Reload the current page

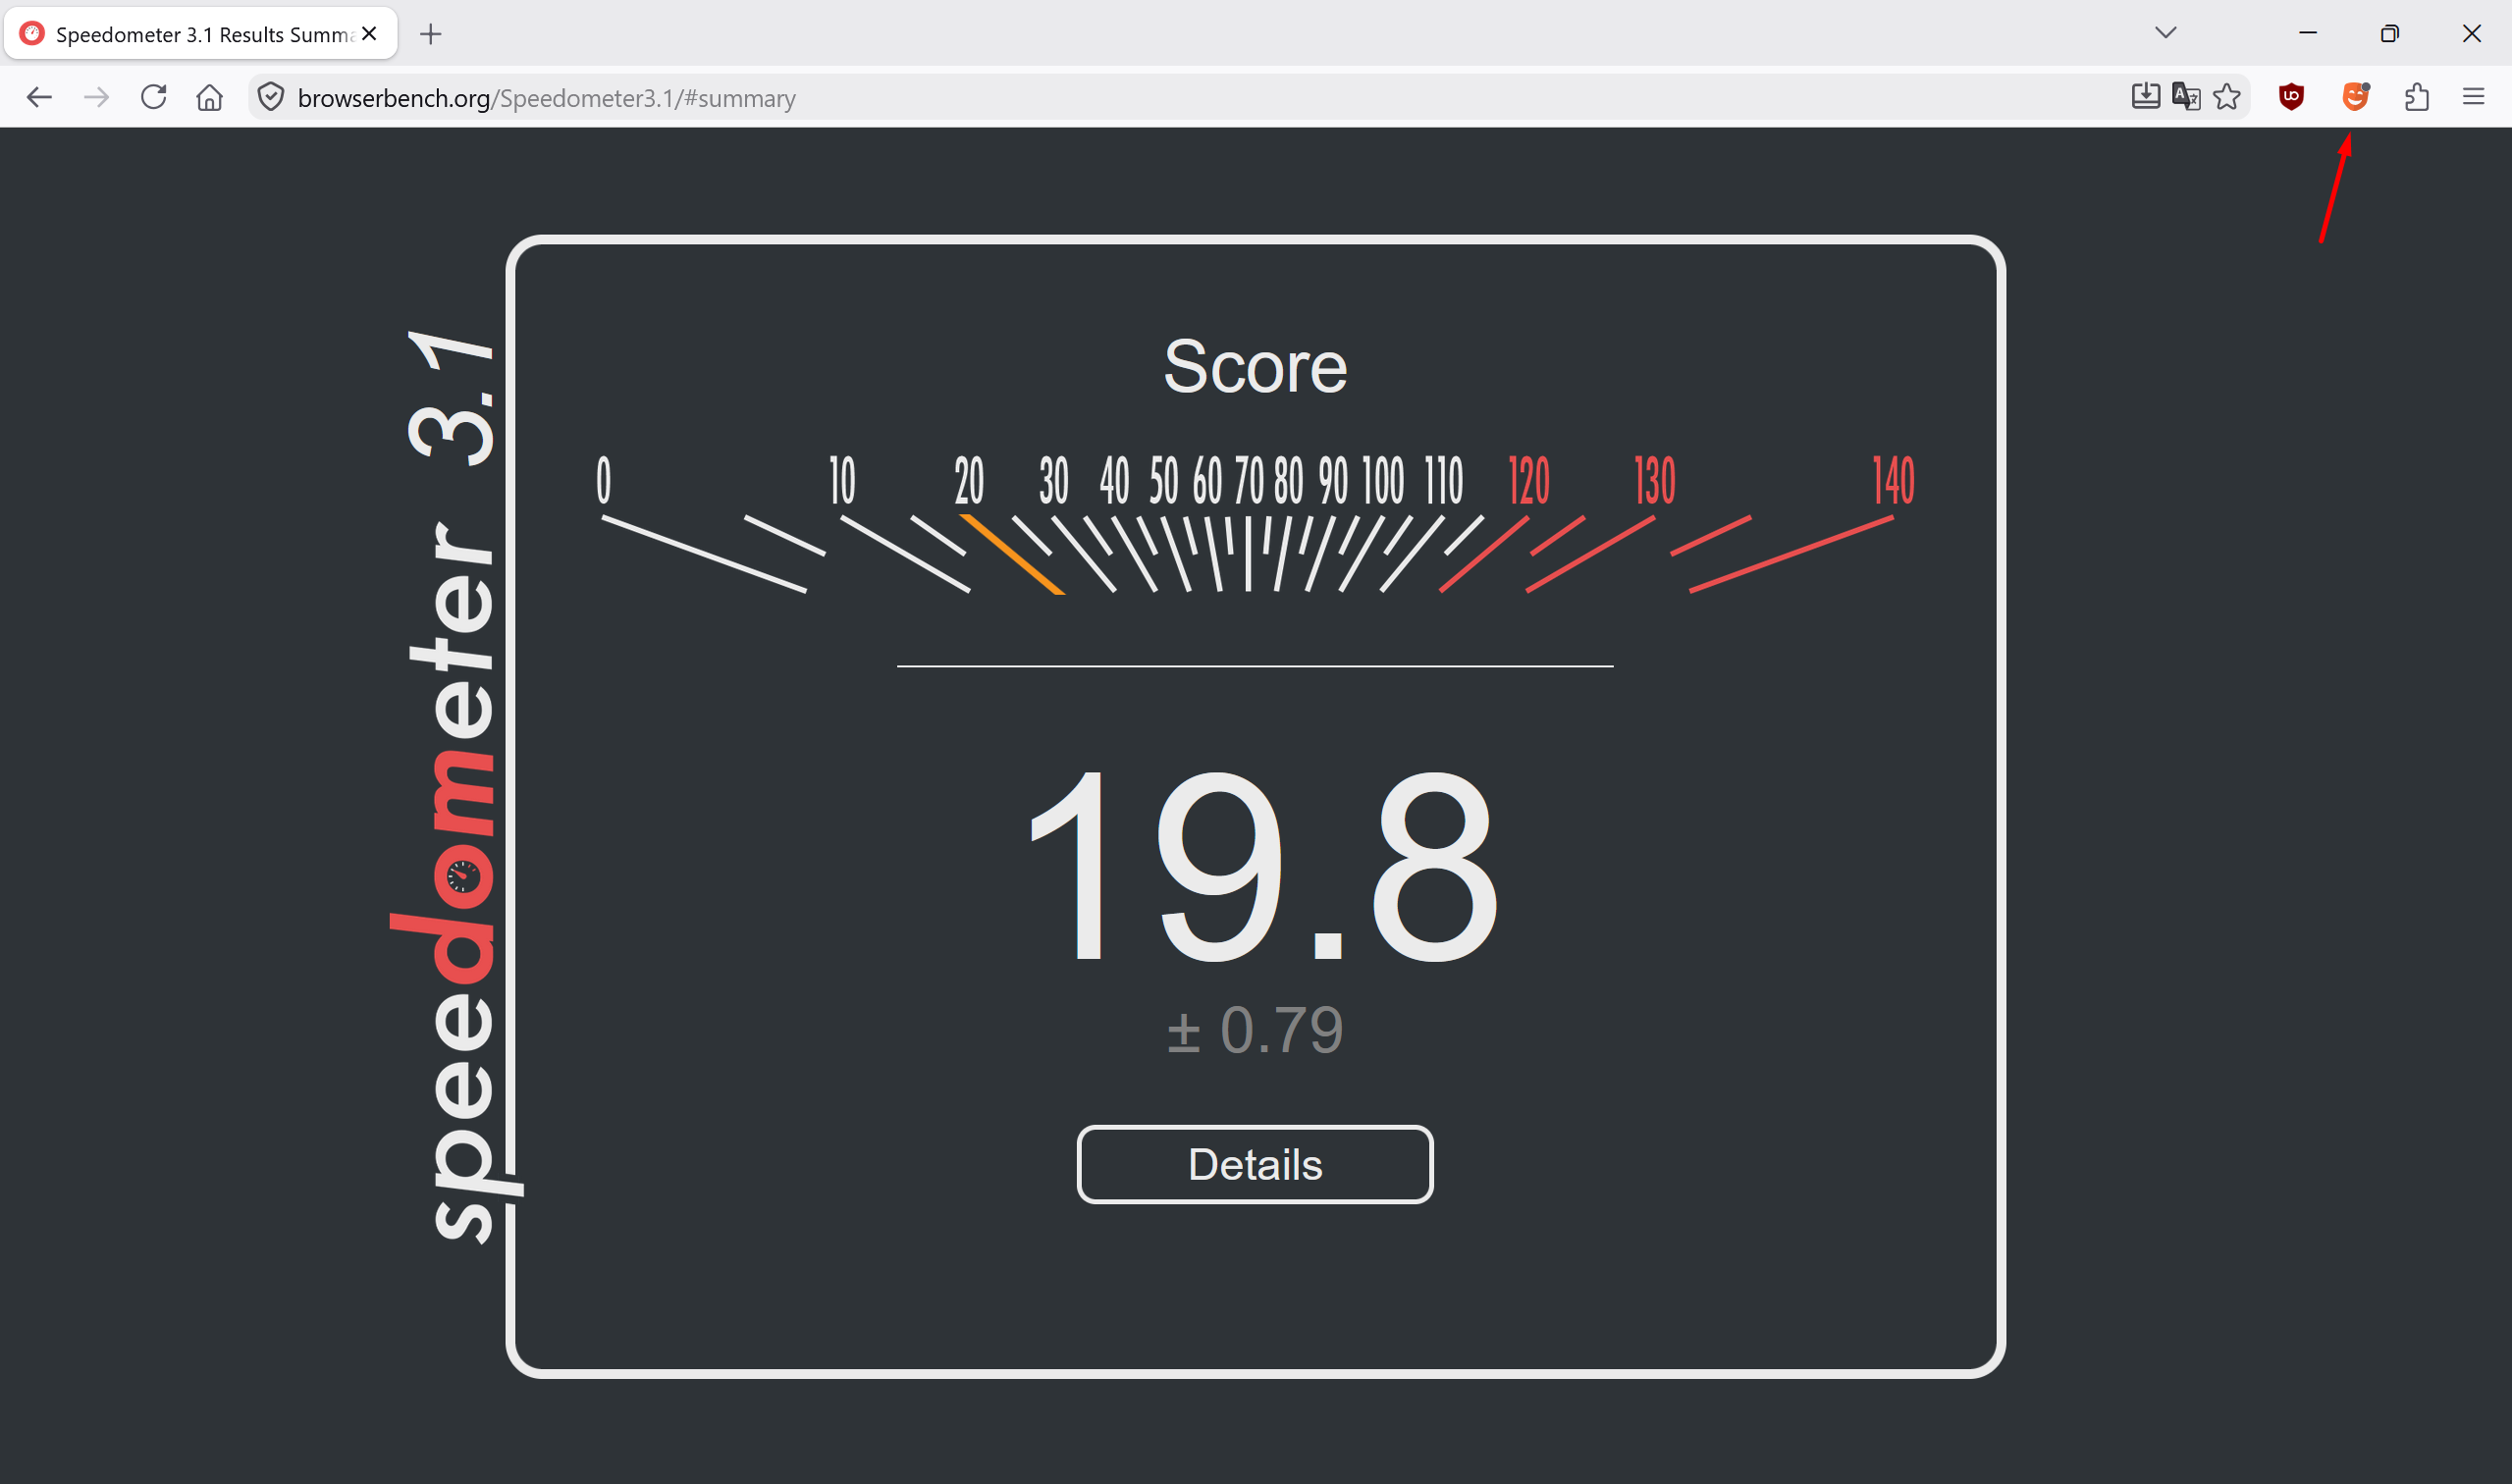coord(153,97)
